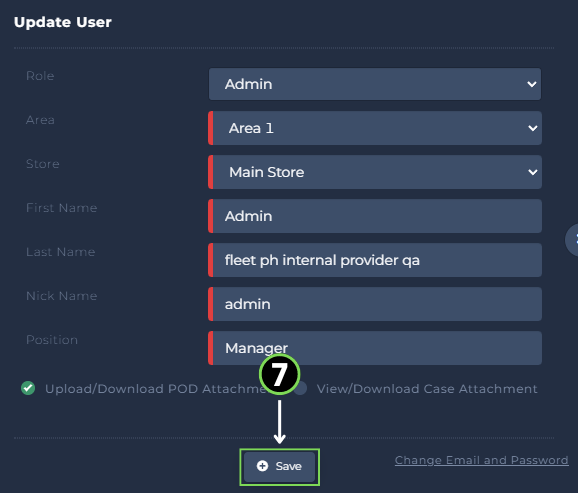This screenshot has width=578, height=493.
Task: Click the Upload/Download POD Attachment label
Action: click(x=155, y=389)
